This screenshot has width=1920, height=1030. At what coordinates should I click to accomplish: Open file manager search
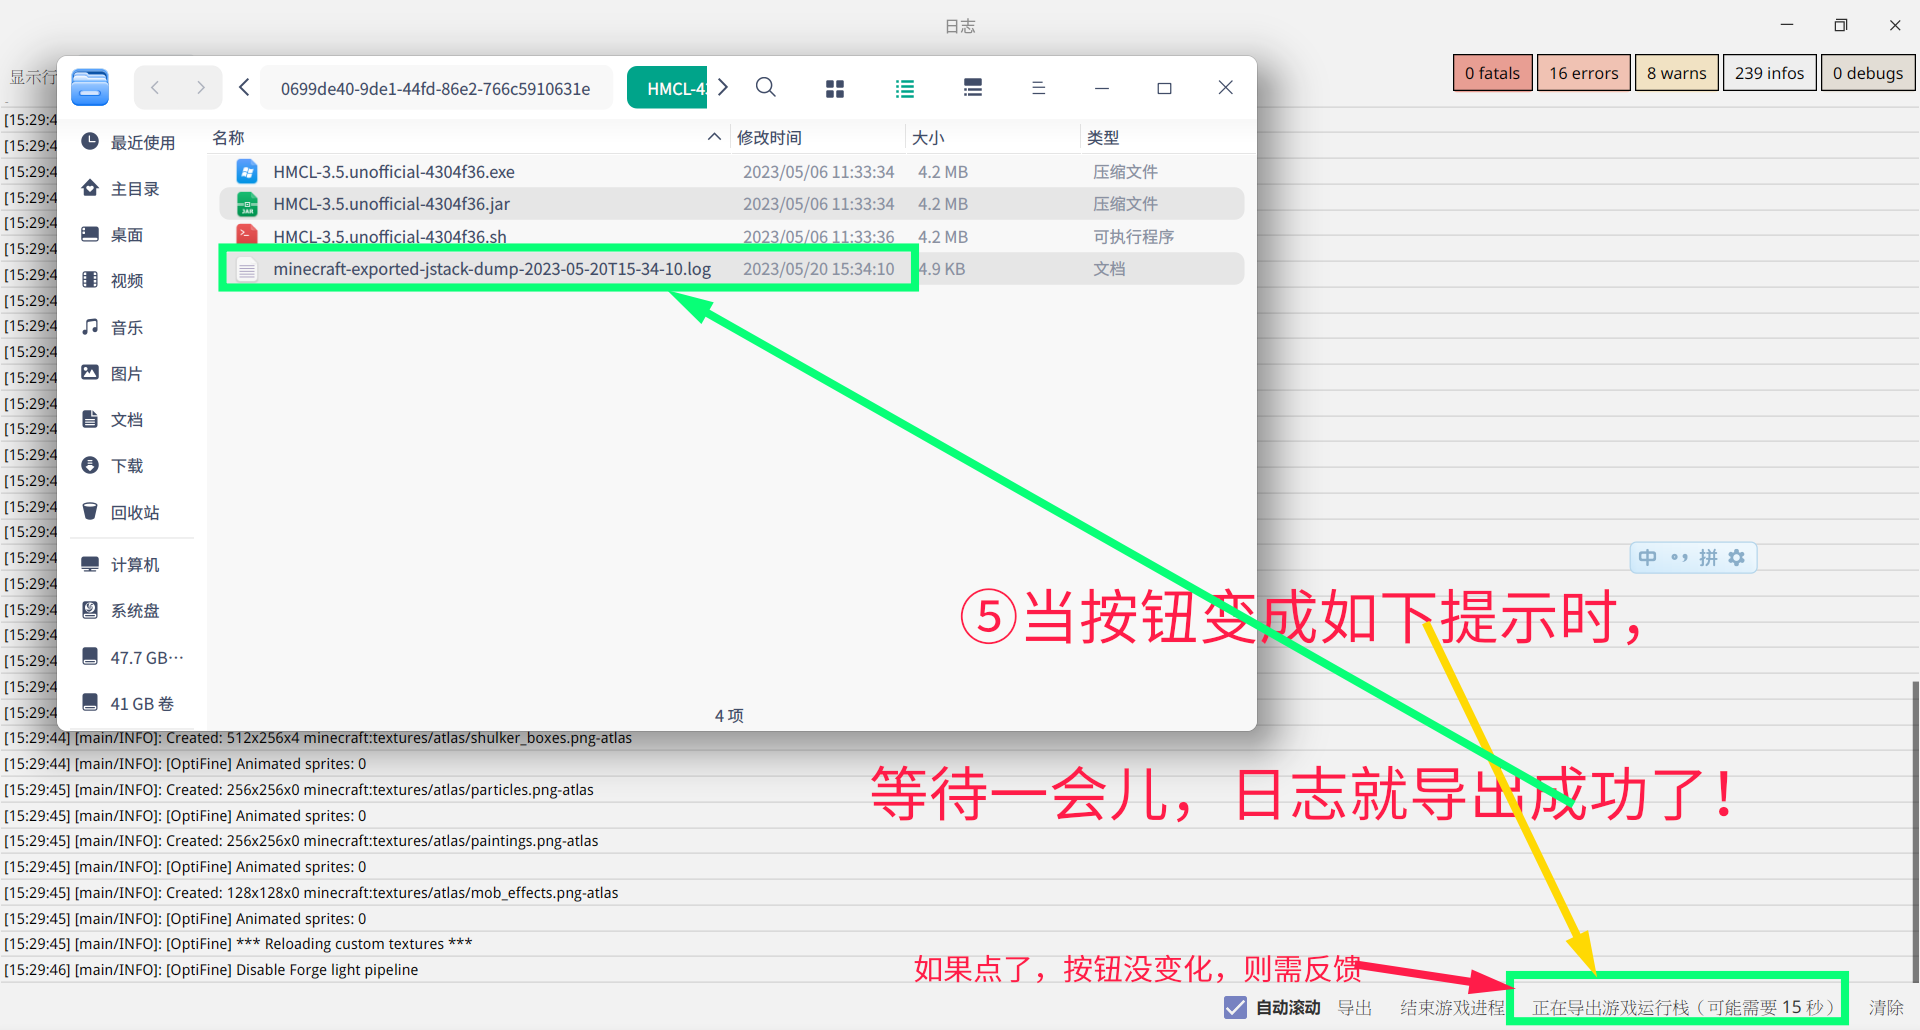(766, 88)
